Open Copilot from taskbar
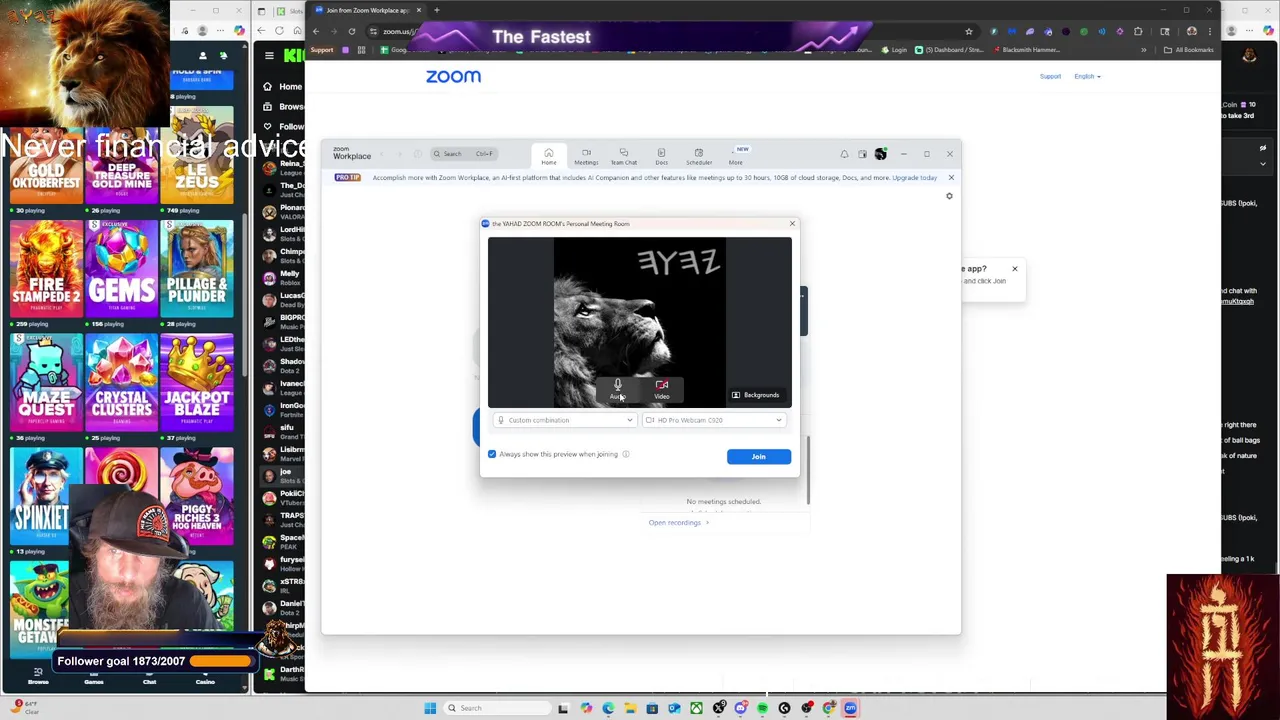This screenshot has height=720, width=1280. (586, 708)
